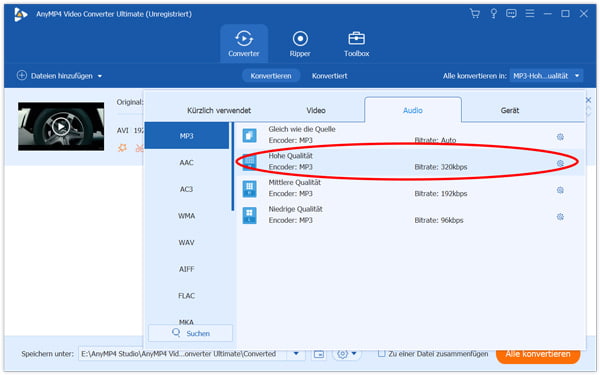Click the AnyMP4 app logo
This screenshot has width=600, height=375.
[x=21, y=14]
